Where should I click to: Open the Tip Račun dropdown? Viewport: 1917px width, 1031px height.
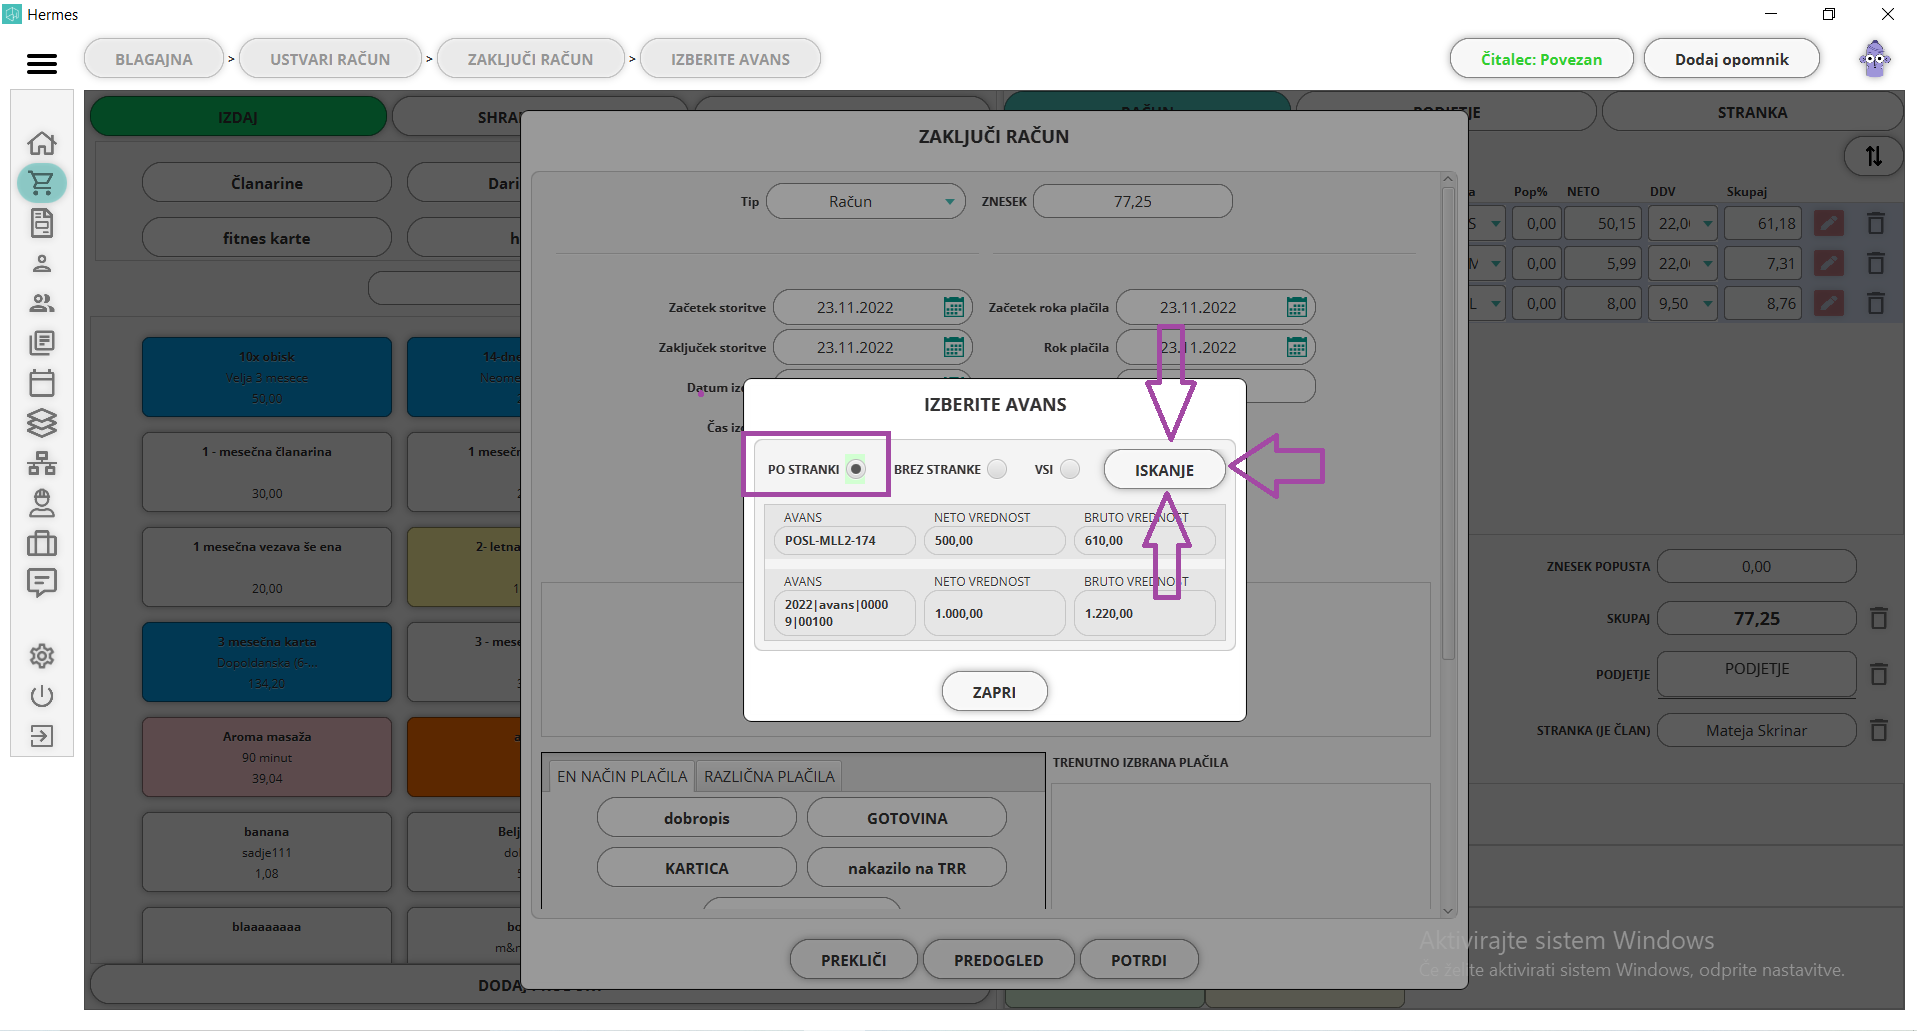(x=866, y=201)
